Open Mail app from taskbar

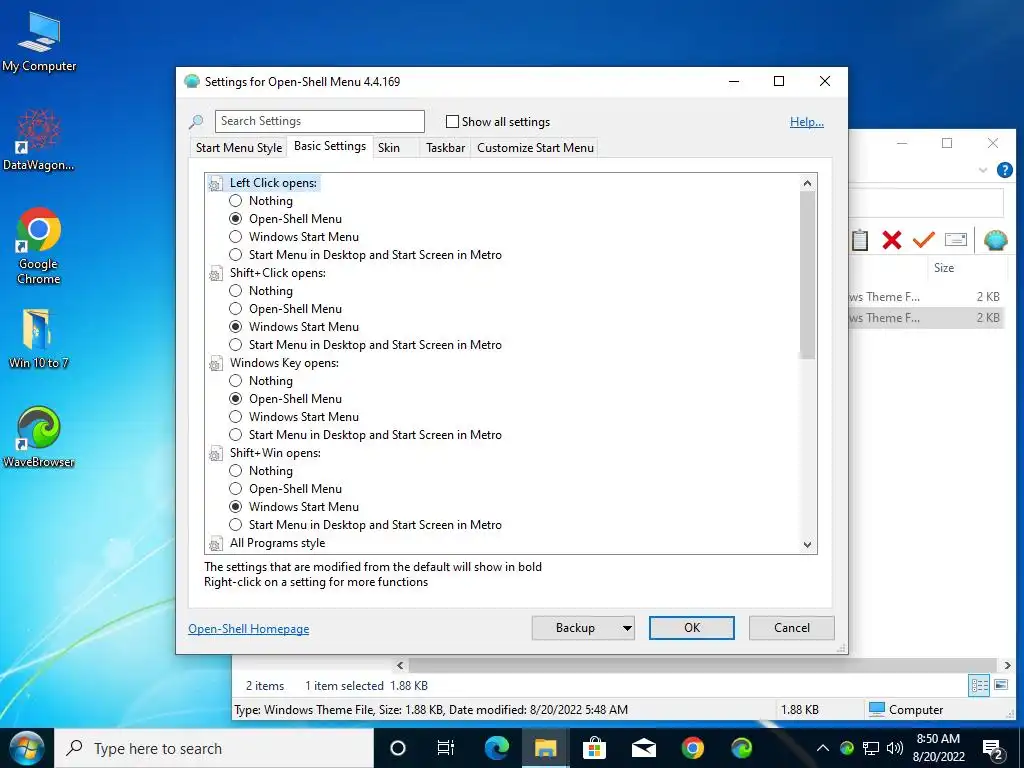click(x=644, y=748)
